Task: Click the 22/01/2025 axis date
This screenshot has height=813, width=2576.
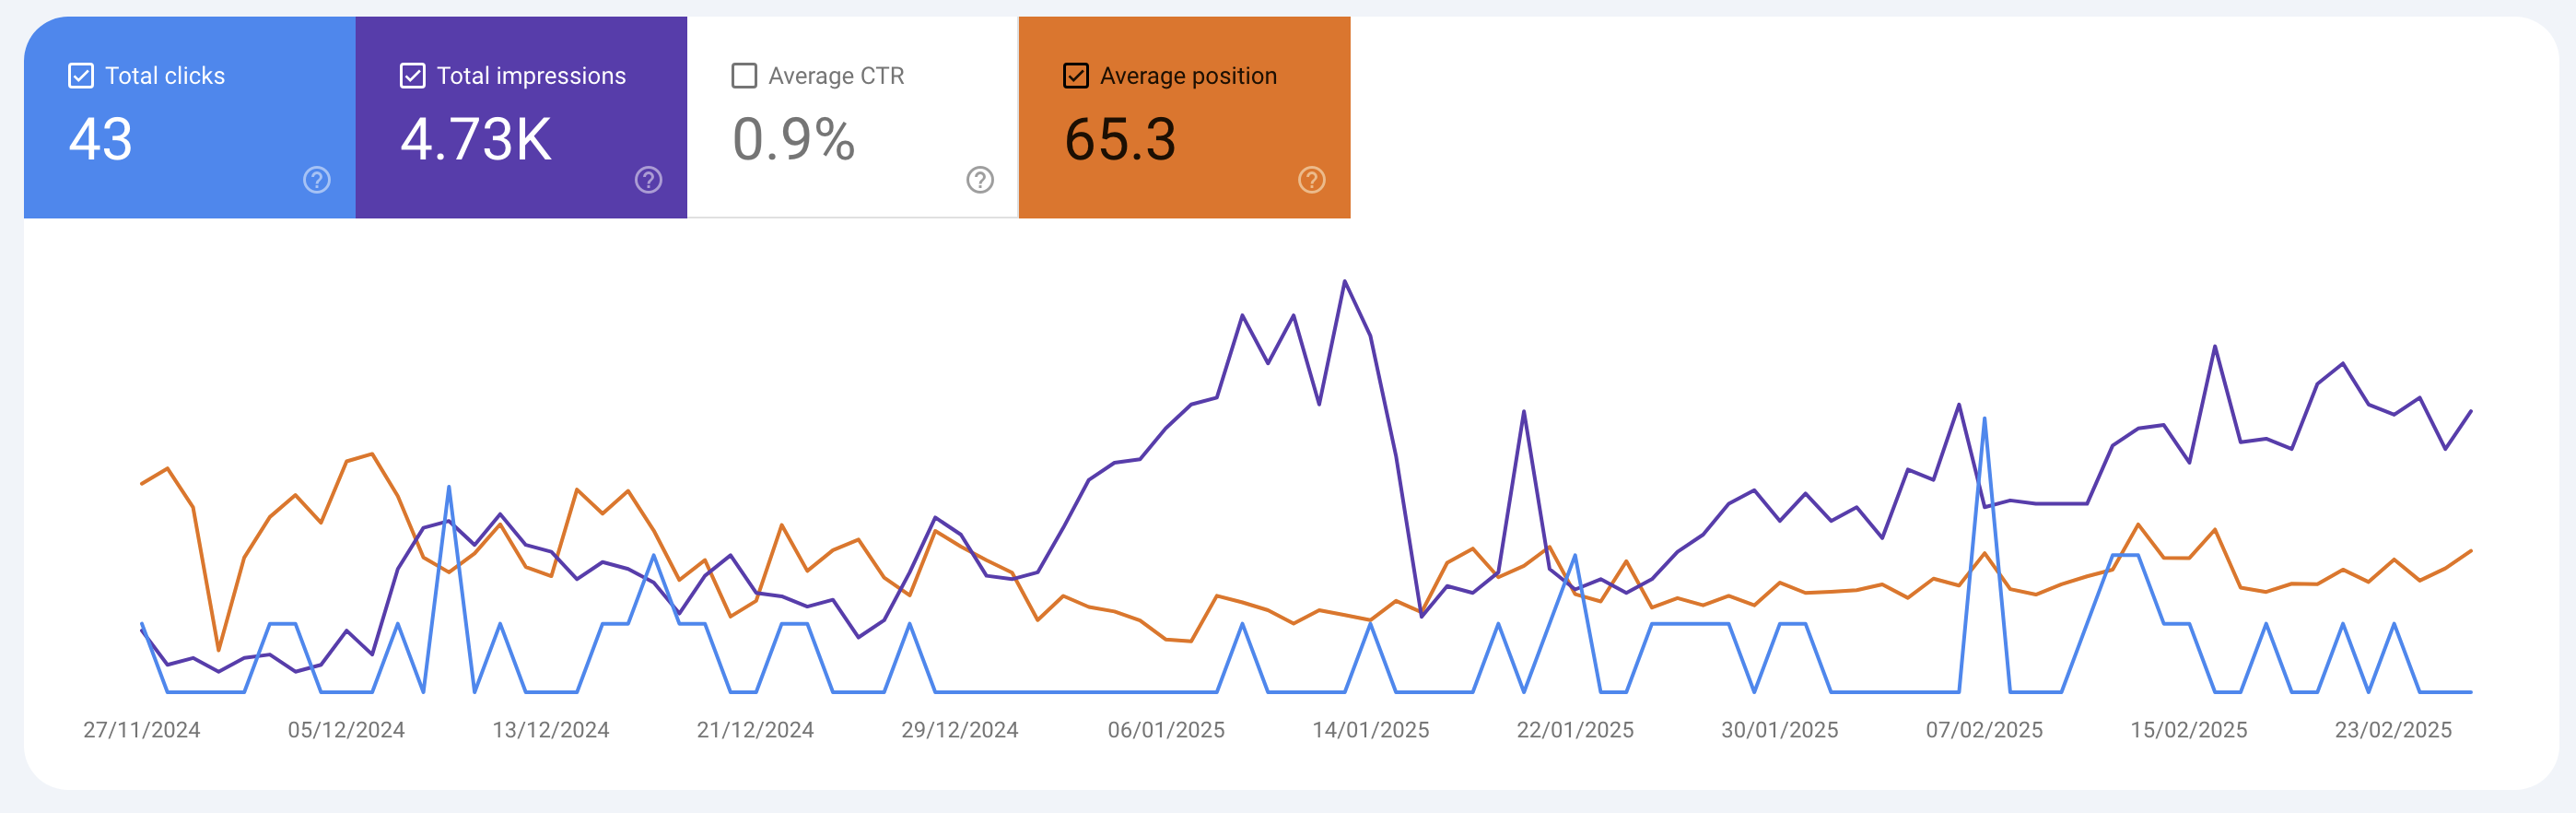Action: pos(1575,730)
